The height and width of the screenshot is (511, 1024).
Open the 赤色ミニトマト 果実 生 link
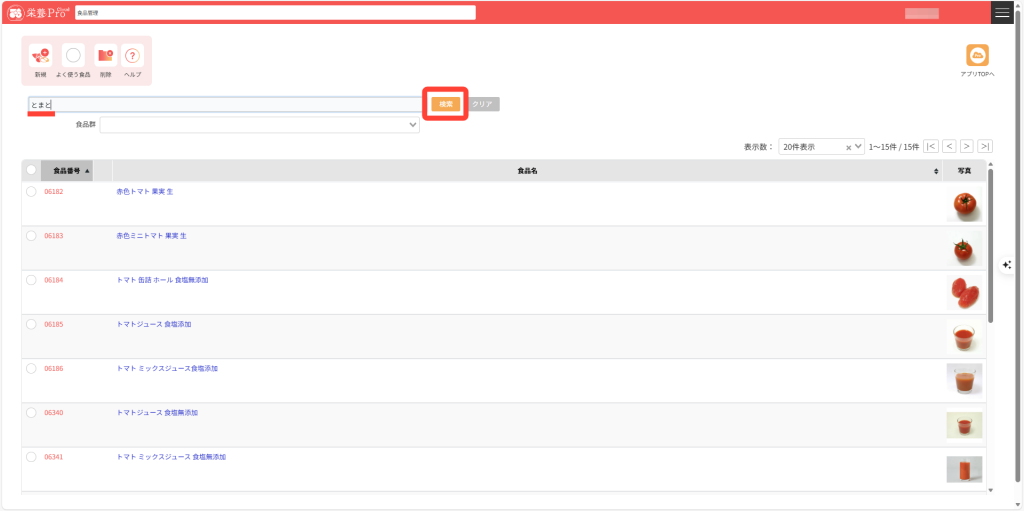151,236
